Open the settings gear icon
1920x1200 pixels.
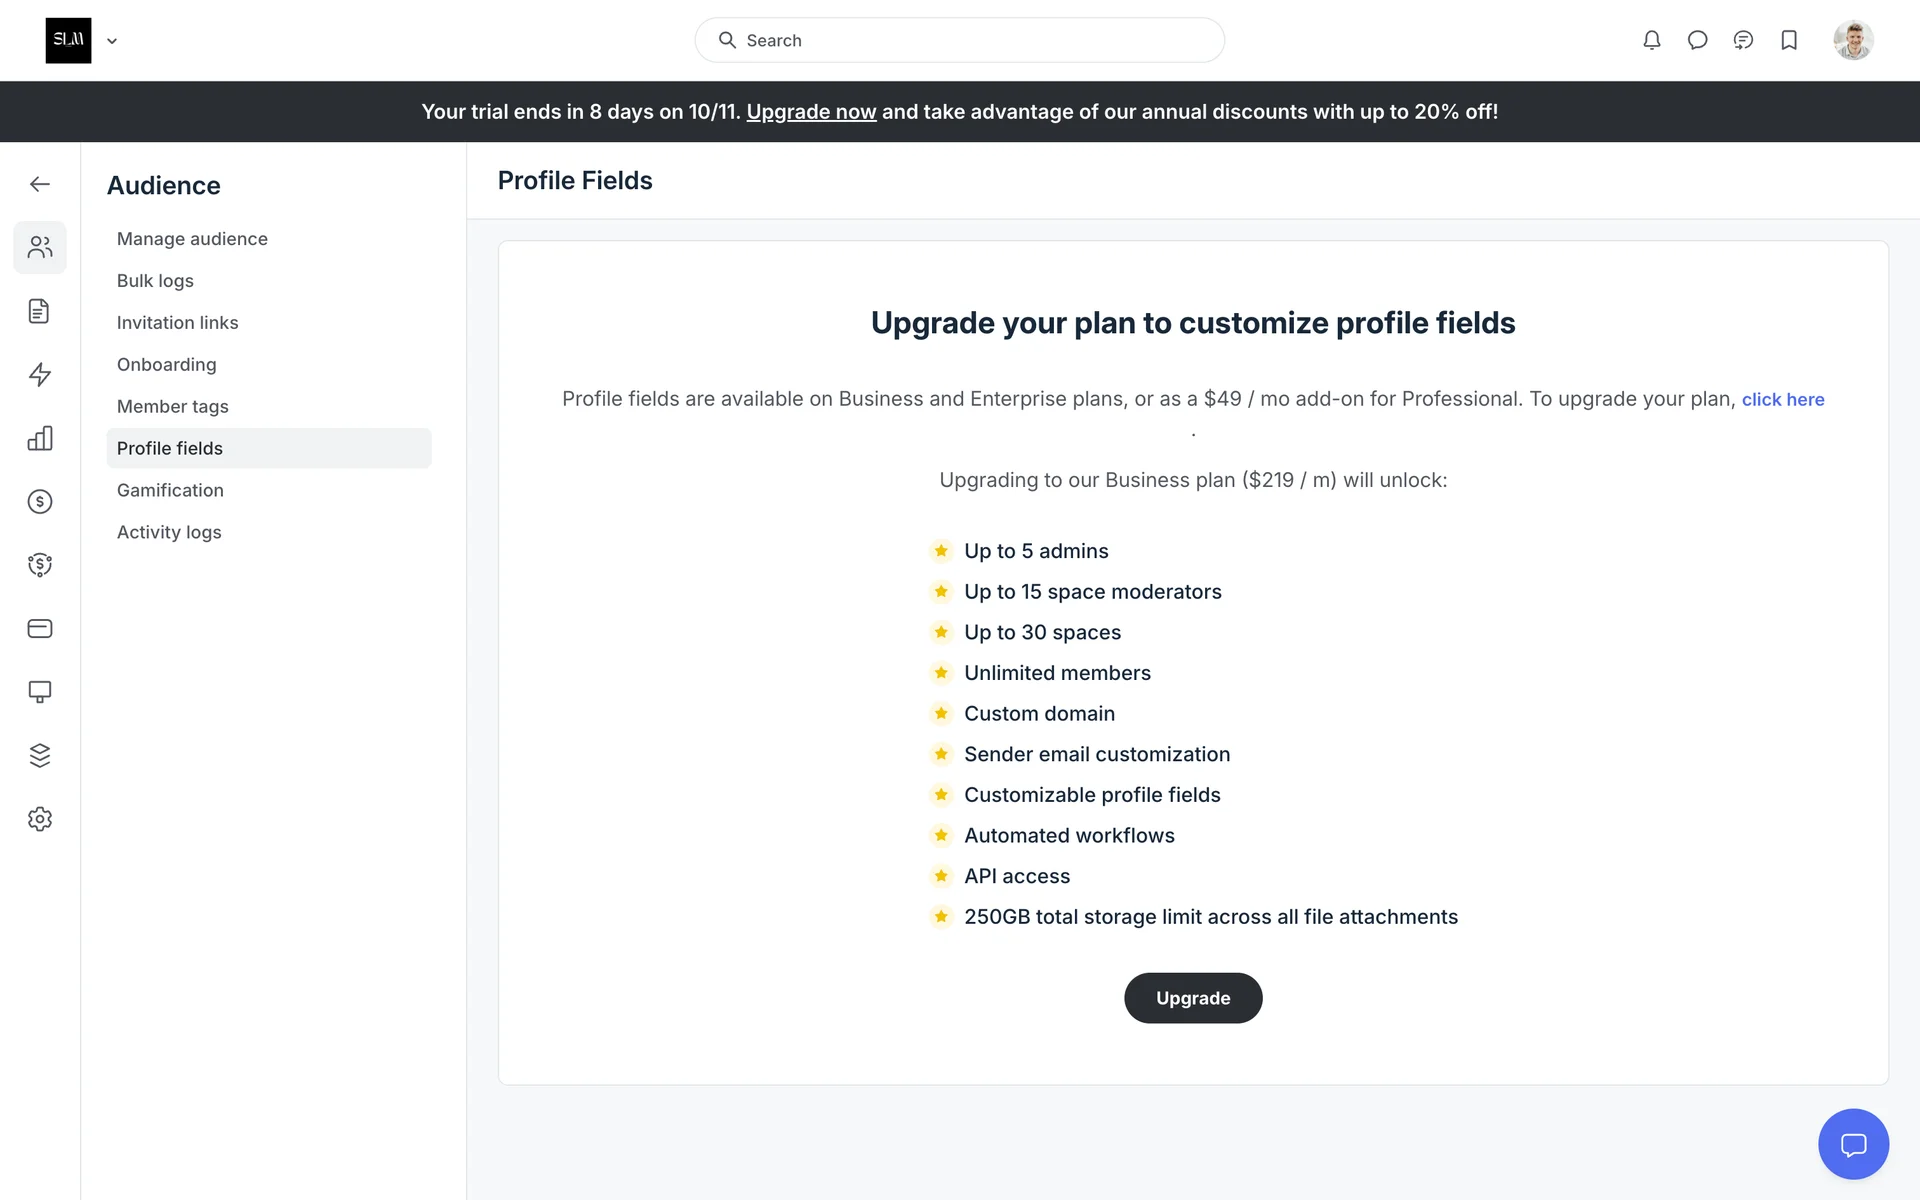click(x=40, y=819)
